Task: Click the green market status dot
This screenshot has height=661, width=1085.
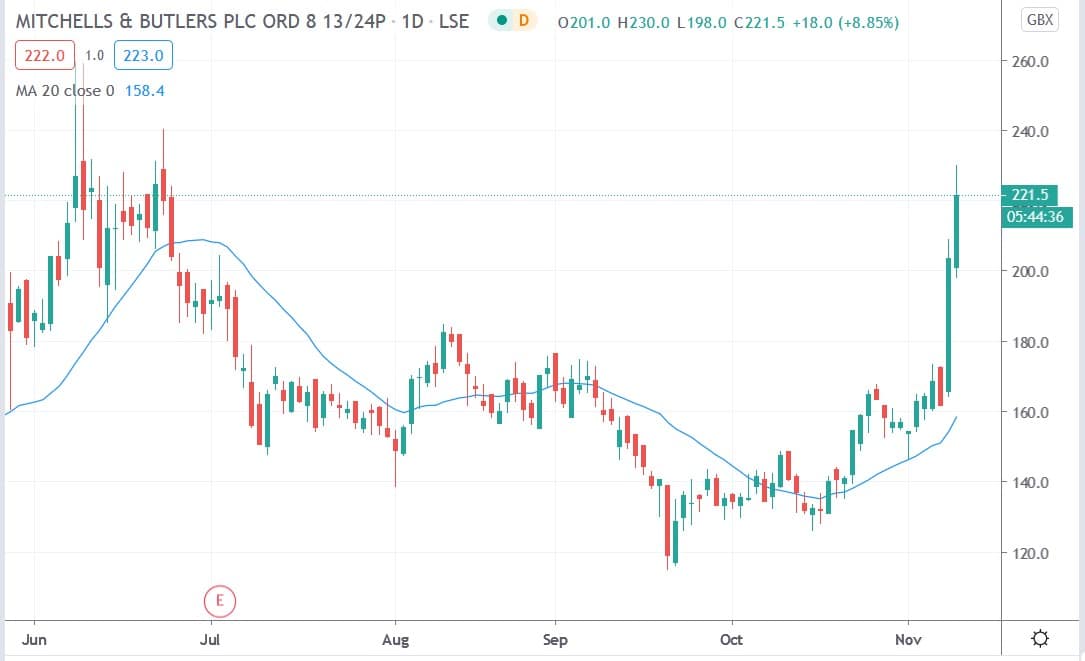Action: point(502,20)
